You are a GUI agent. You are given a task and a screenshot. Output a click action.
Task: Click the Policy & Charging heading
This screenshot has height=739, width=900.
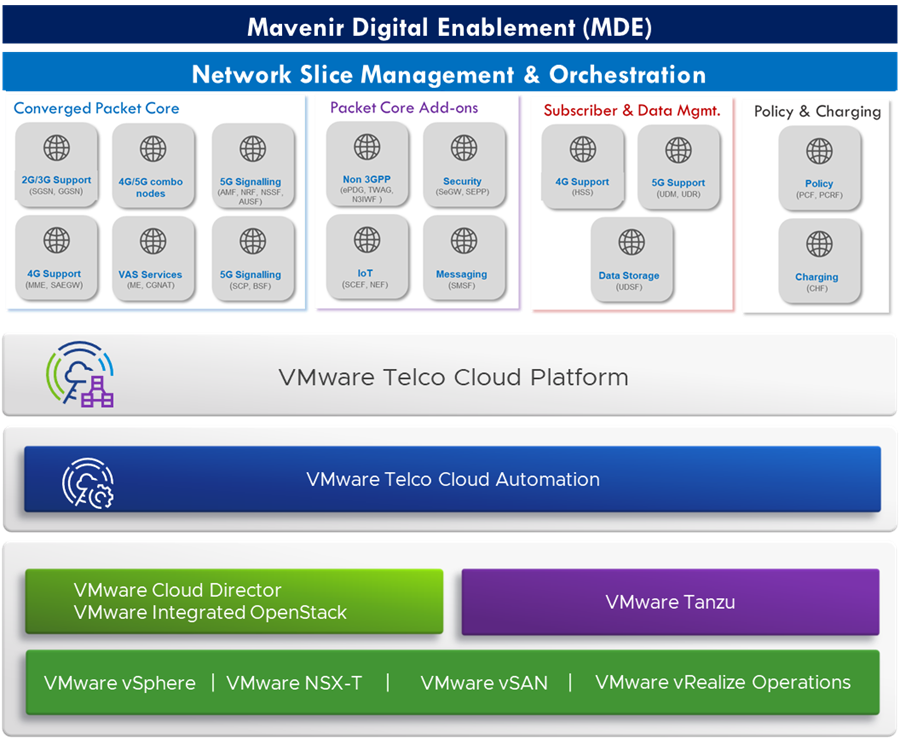tap(817, 111)
